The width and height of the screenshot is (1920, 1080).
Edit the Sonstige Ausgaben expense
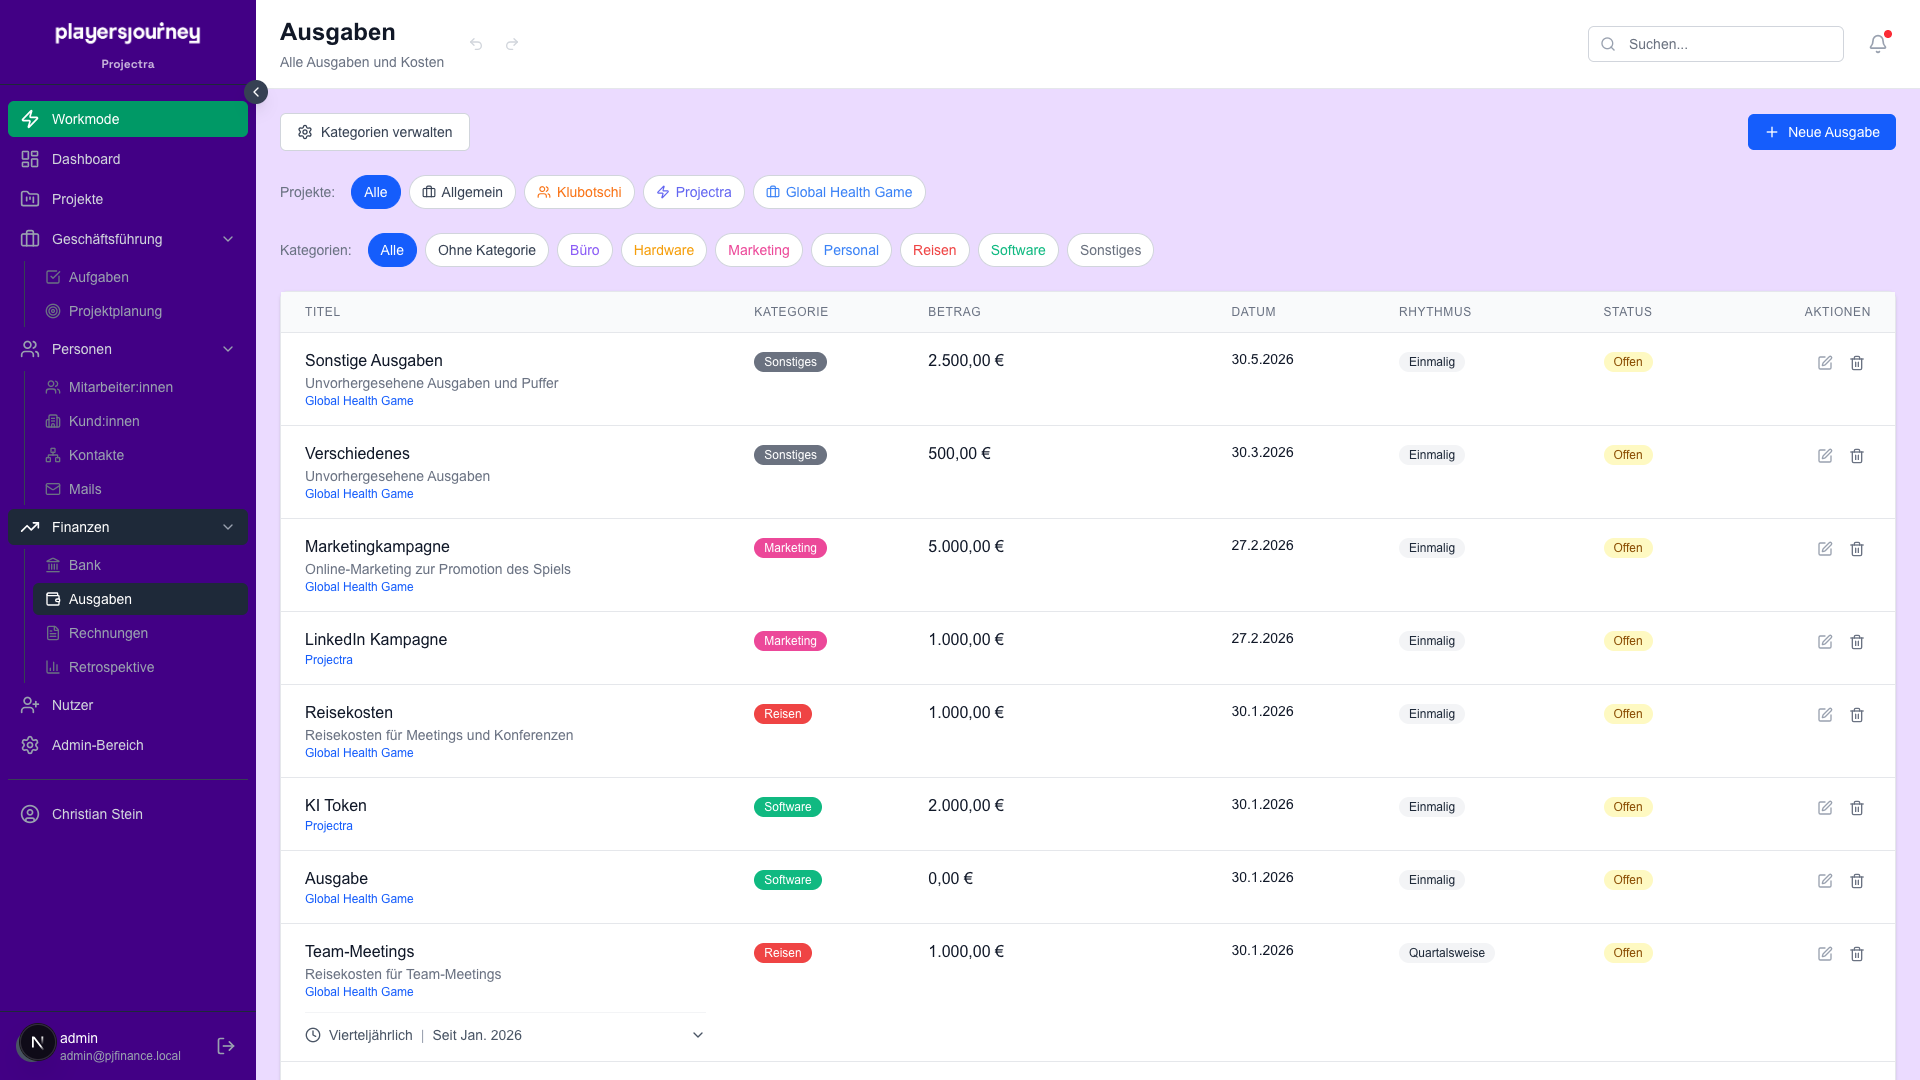pos(1824,363)
